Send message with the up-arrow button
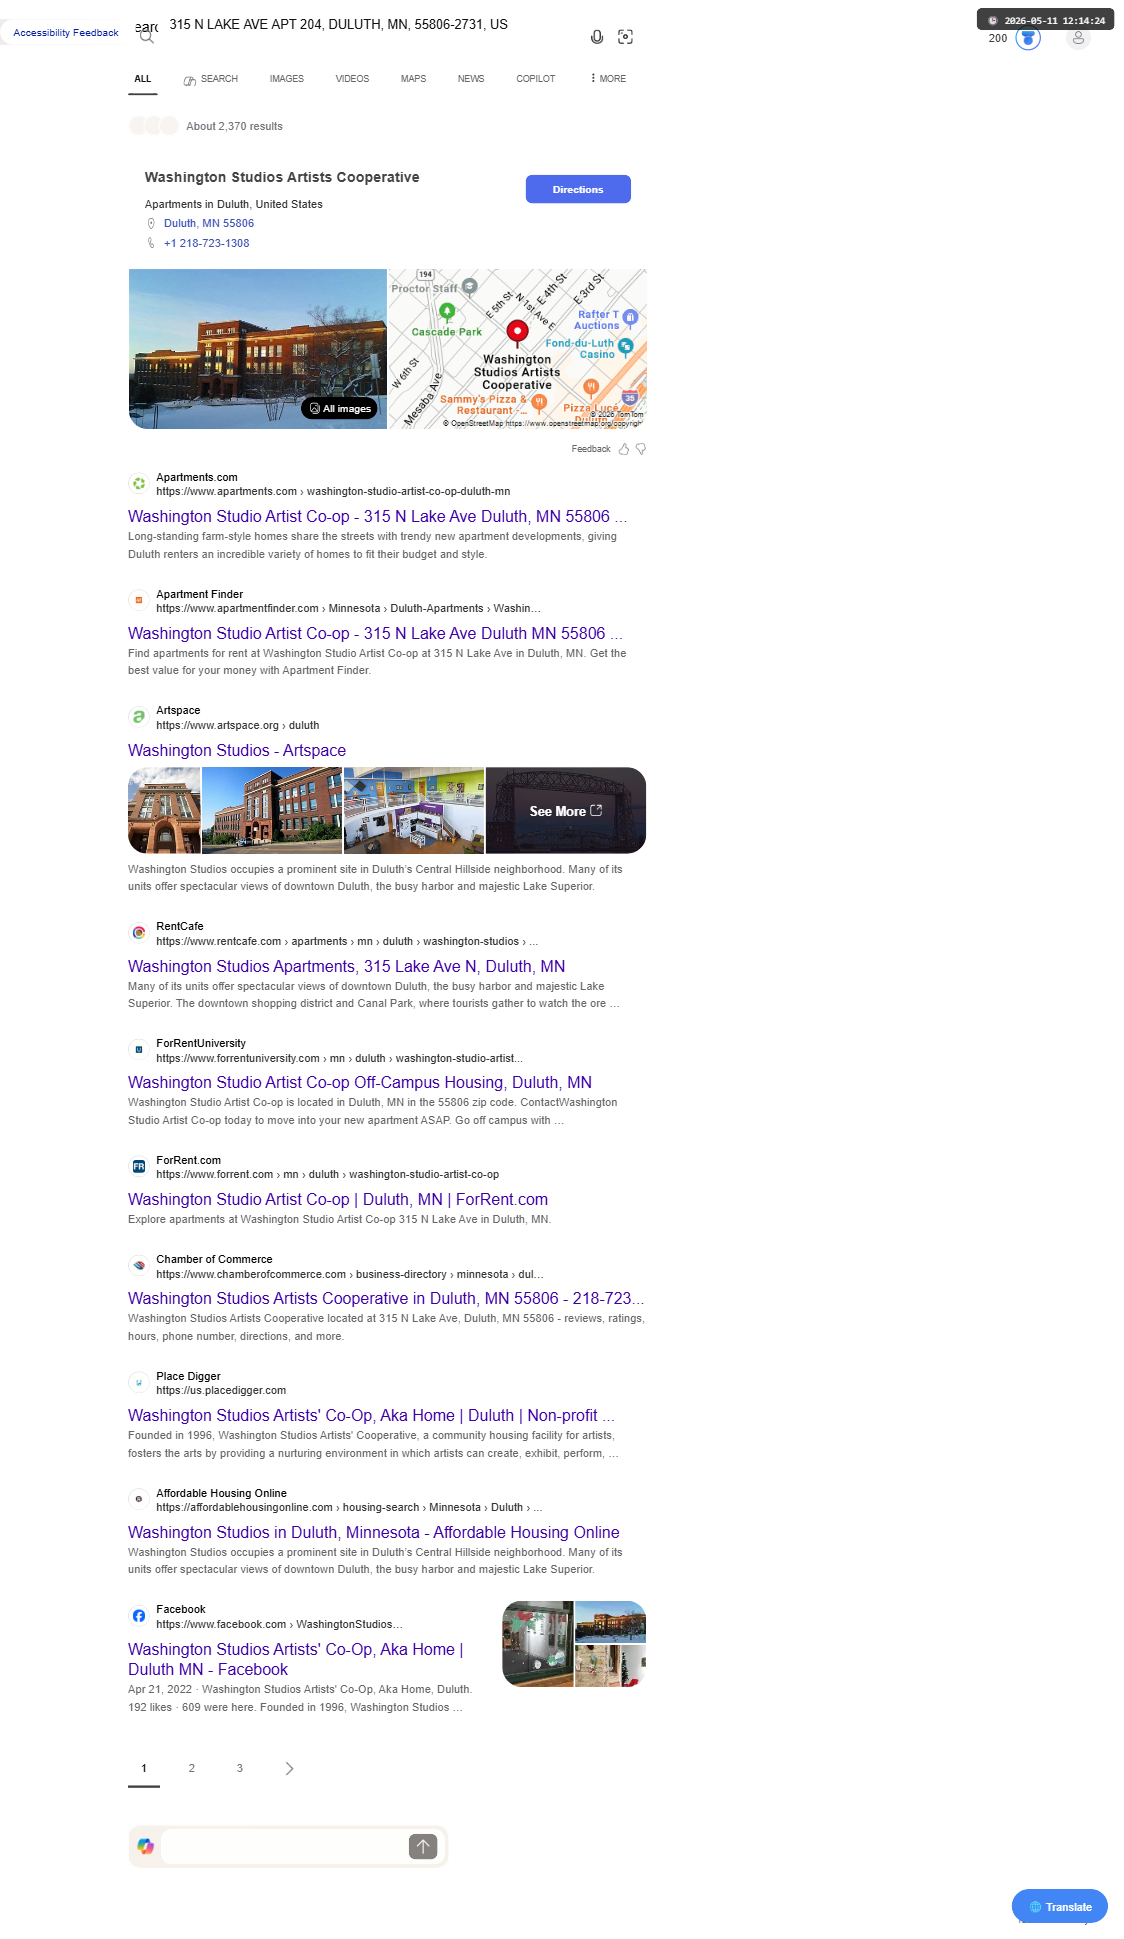This screenshot has width=1124, height=1939. click(x=423, y=1846)
